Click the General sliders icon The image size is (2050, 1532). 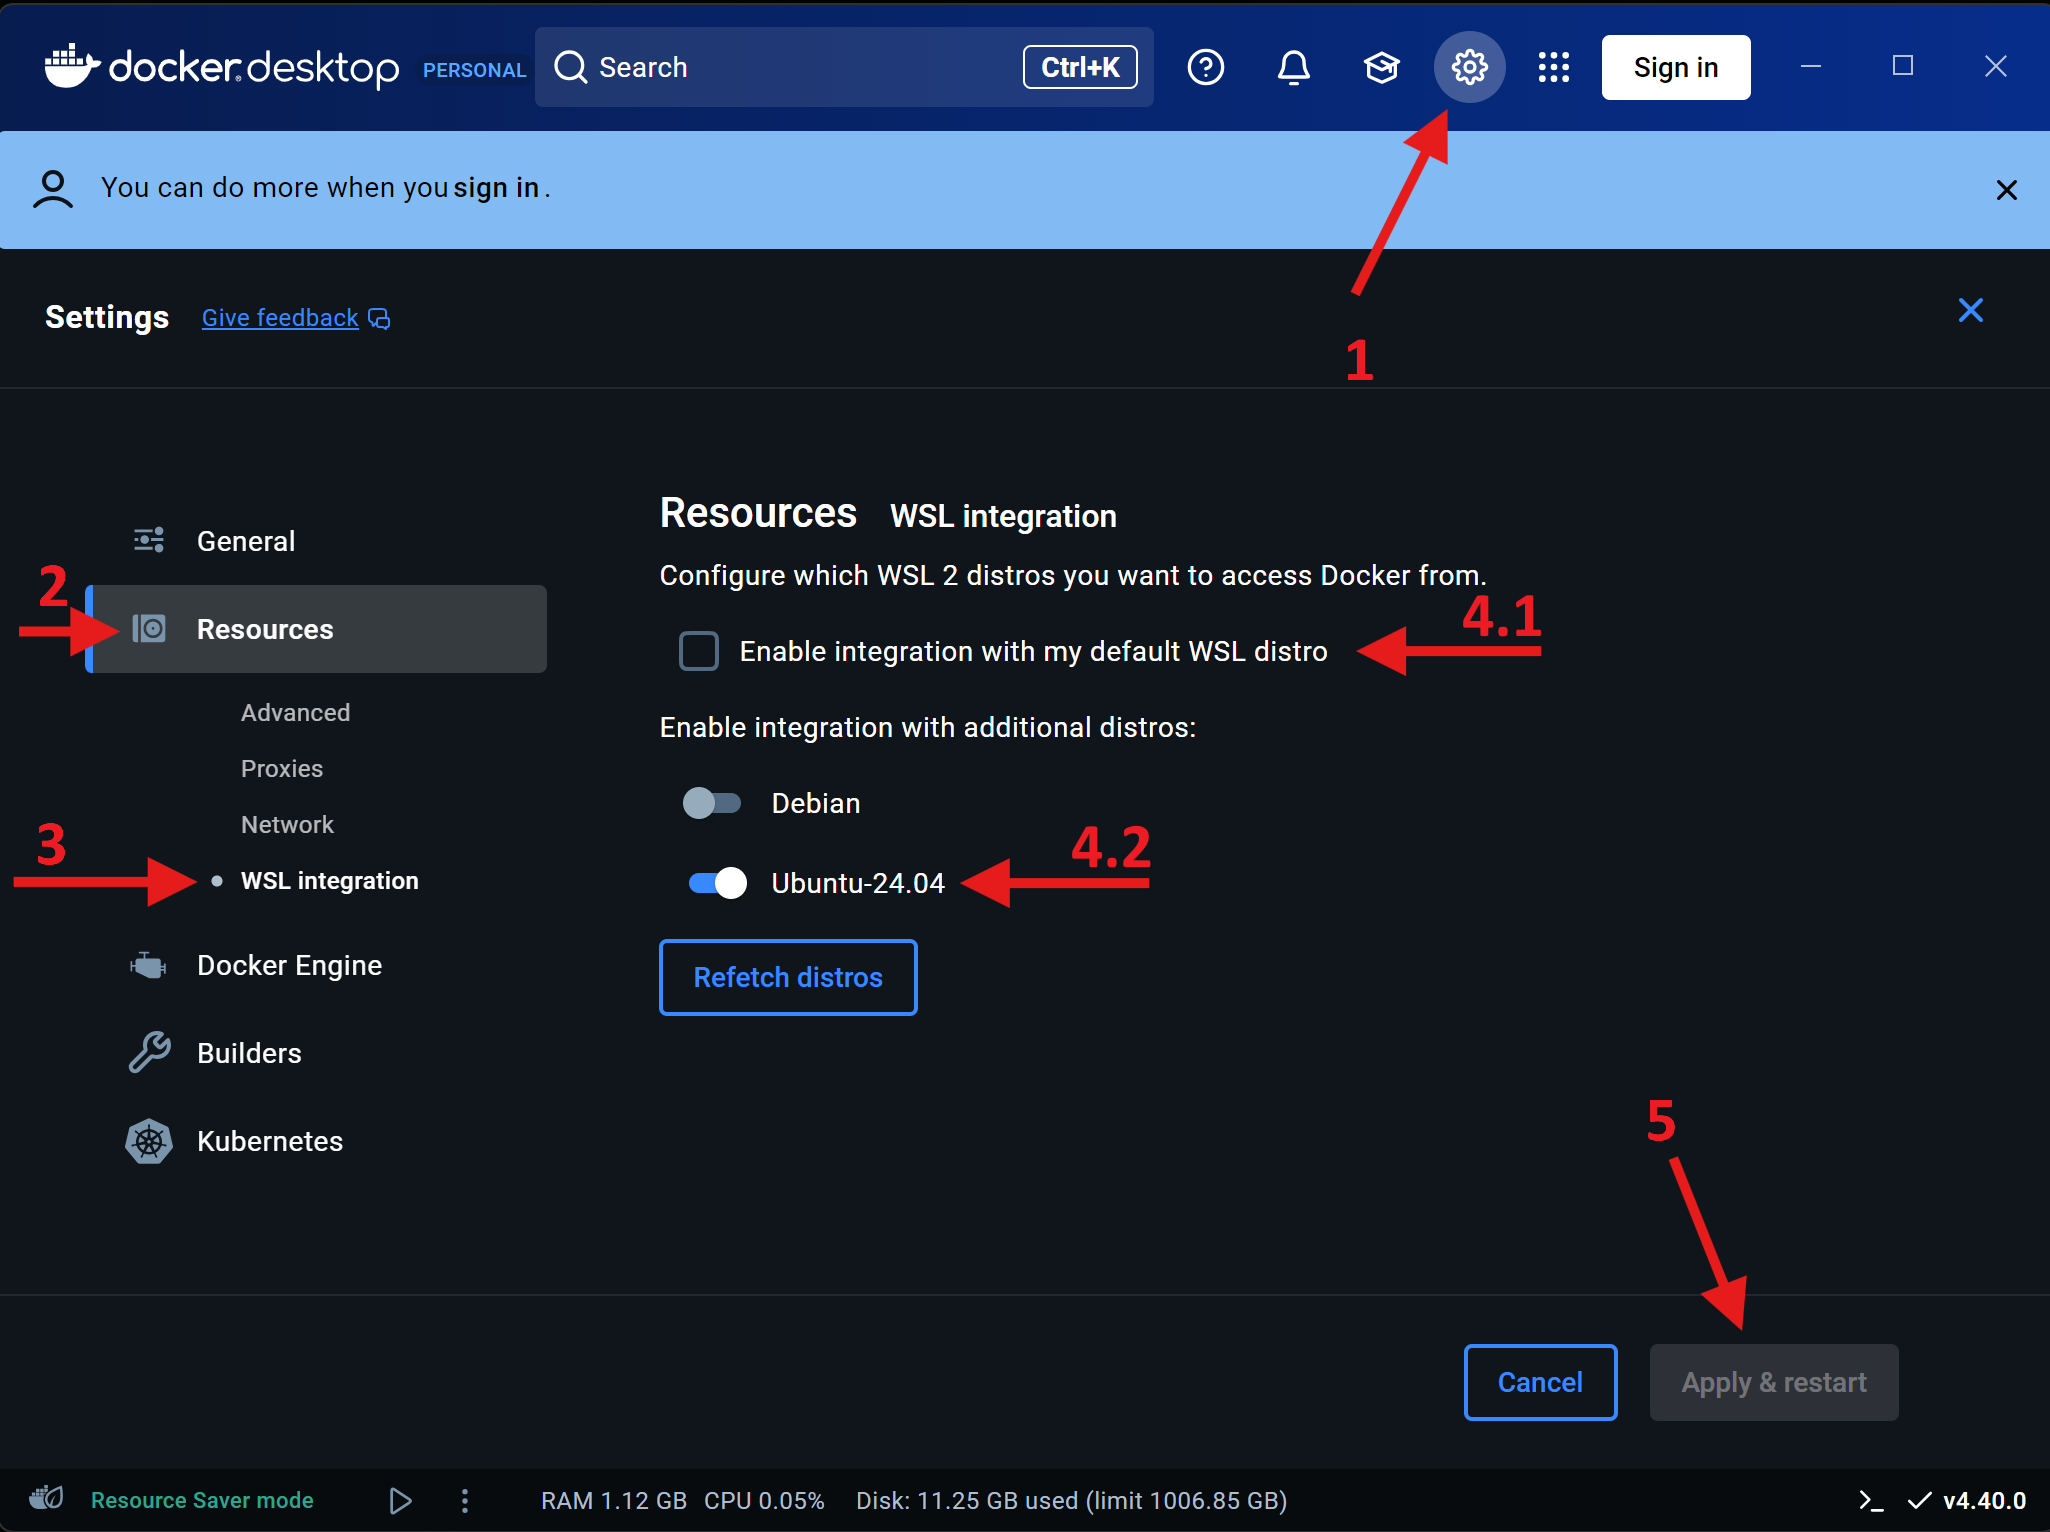tap(149, 541)
